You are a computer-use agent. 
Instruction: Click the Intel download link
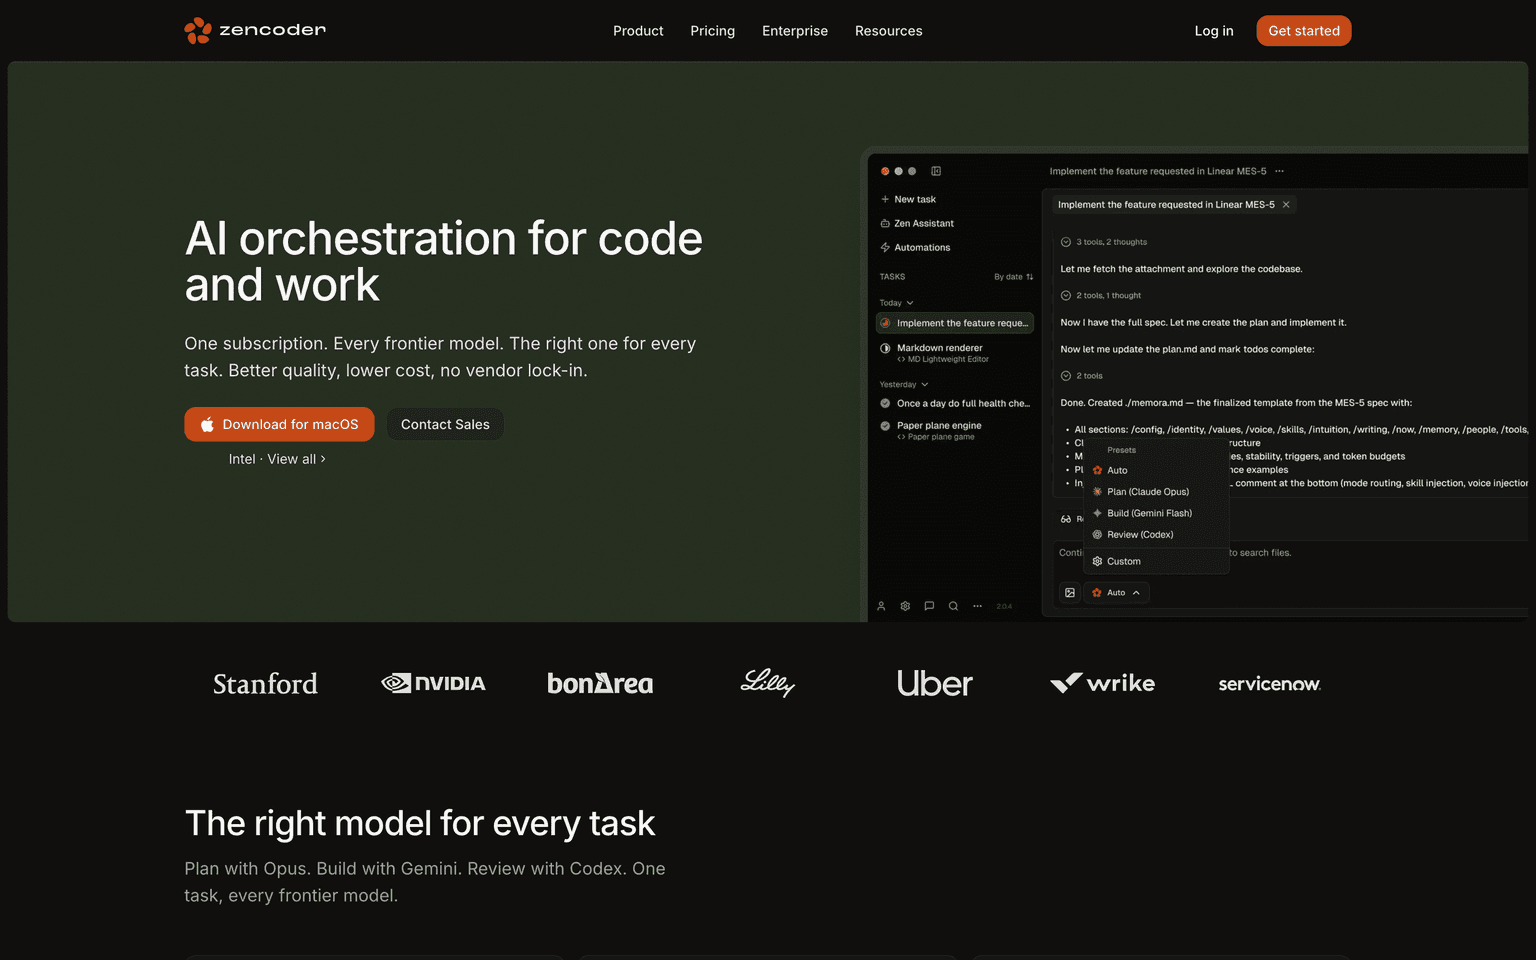coord(242,459)
